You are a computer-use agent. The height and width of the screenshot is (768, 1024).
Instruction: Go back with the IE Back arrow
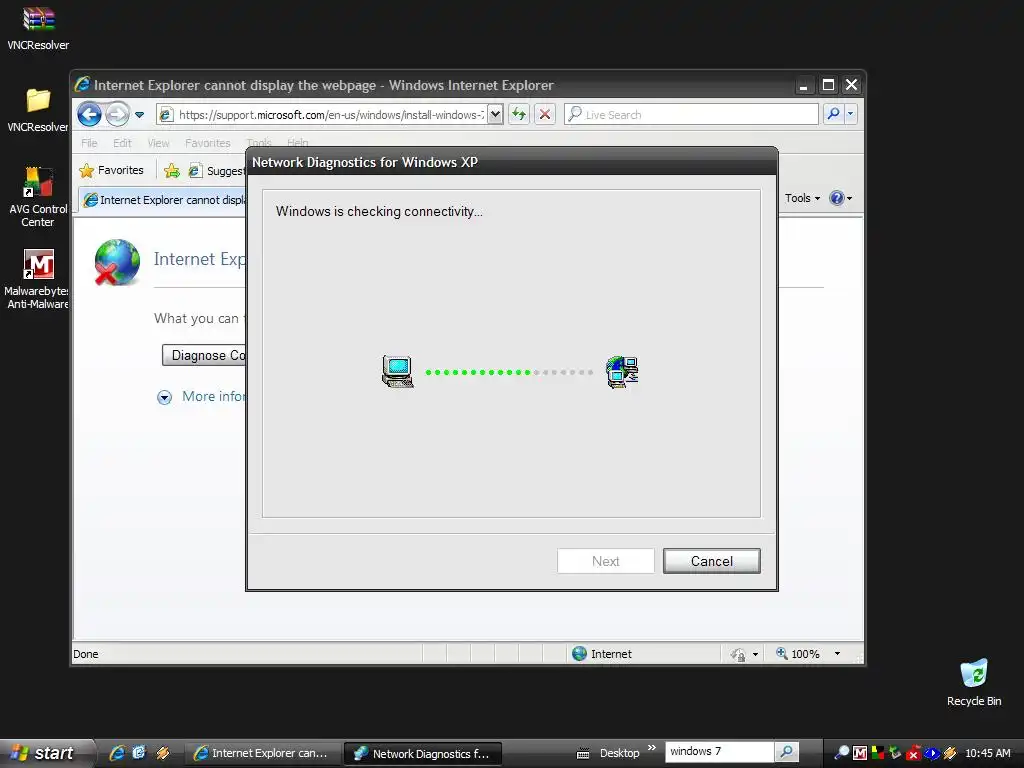[x=89, y=115]
